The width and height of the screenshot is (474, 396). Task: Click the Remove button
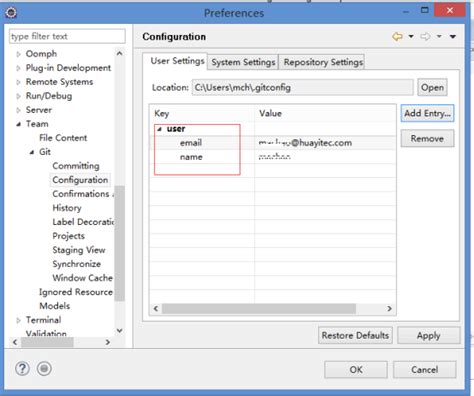pos(427,138)
